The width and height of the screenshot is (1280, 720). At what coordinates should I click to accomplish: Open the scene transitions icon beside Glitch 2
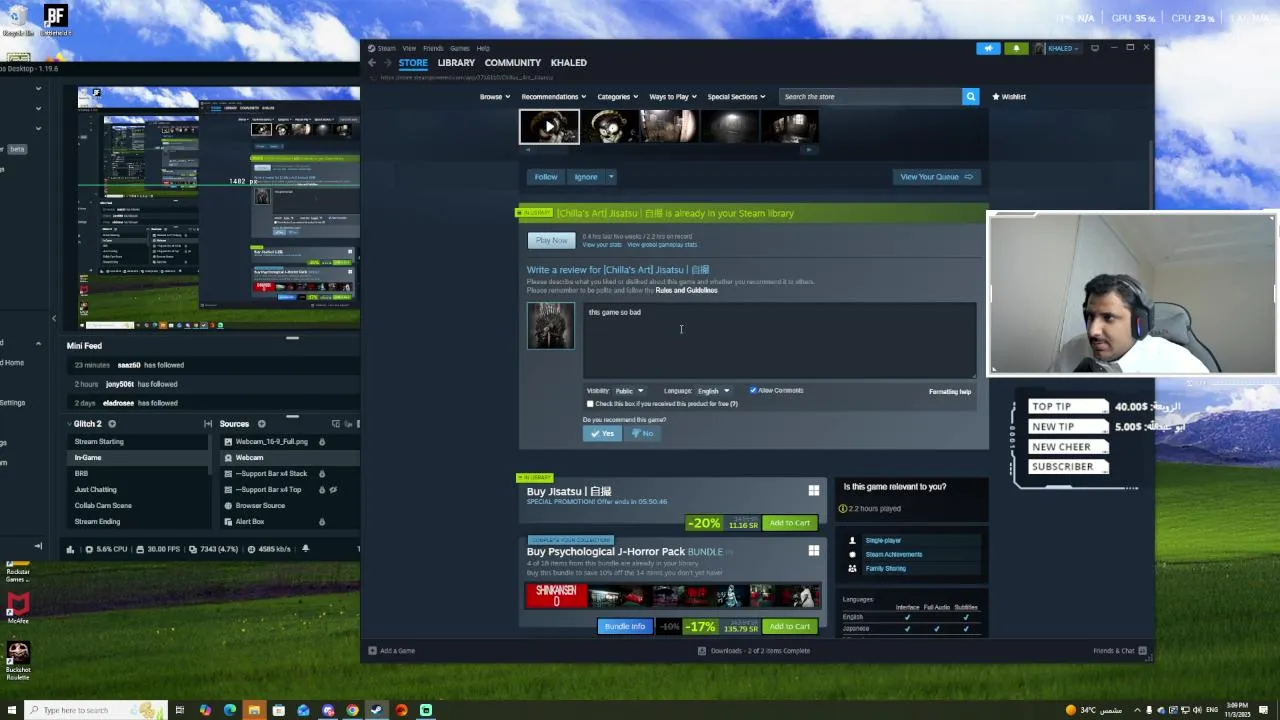208,424
